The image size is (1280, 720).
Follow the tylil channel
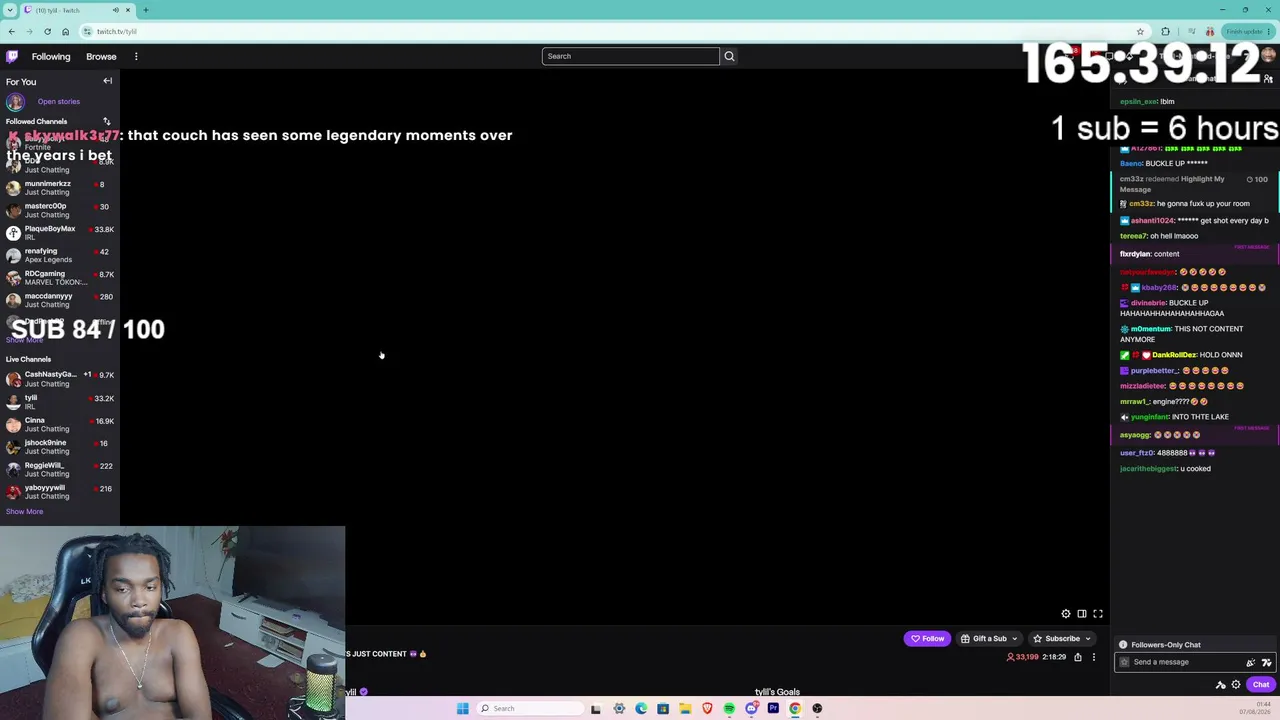(x=927, y=639)
